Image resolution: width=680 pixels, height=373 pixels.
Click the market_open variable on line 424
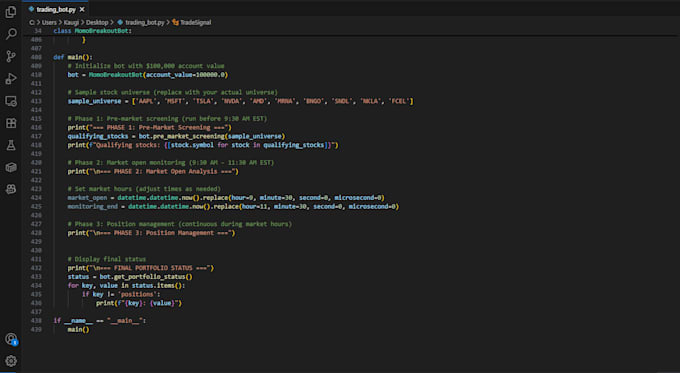[x=87, y=198]
